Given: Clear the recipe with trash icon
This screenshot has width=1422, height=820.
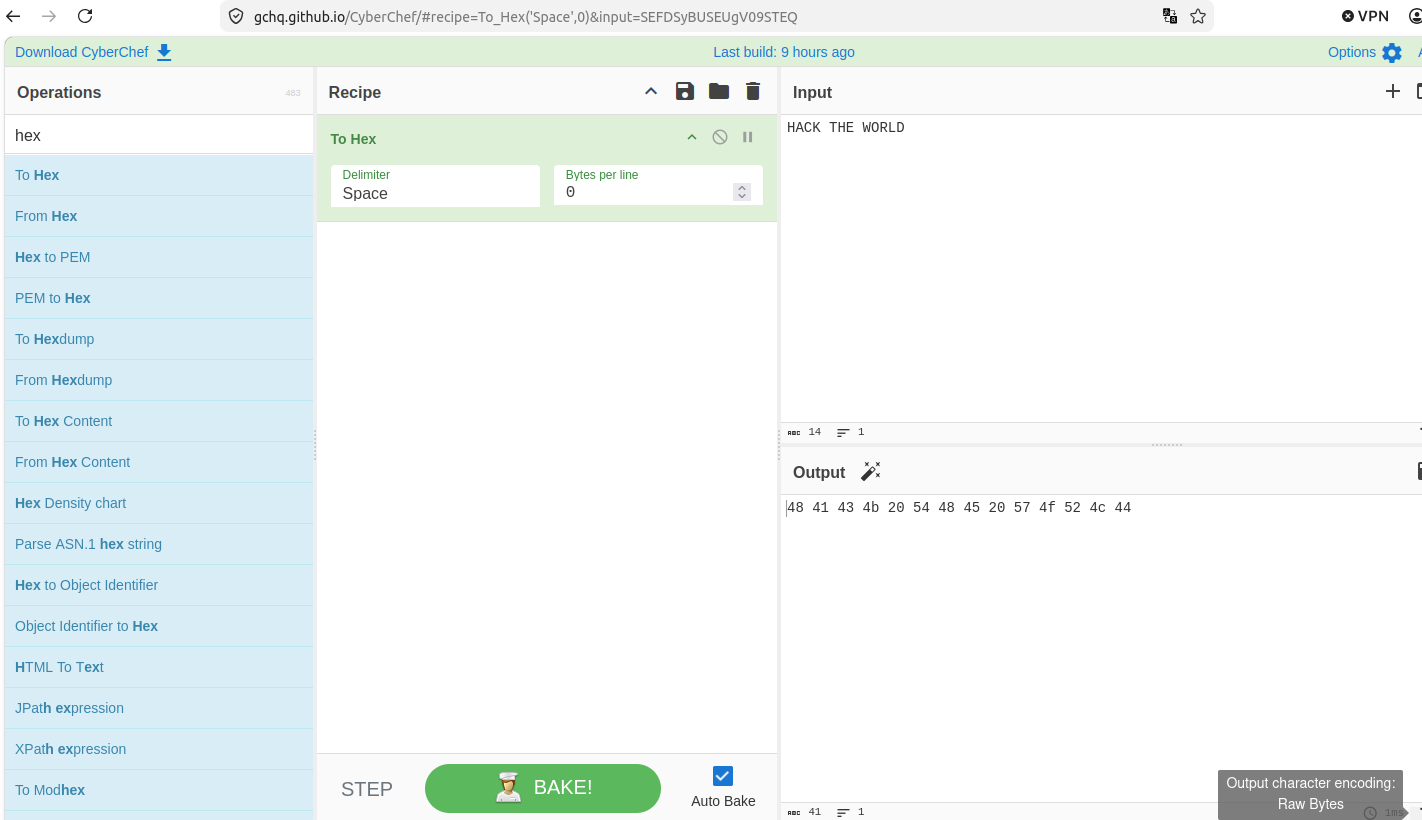Looking at the screenshot, I should (x=753, y=91).
